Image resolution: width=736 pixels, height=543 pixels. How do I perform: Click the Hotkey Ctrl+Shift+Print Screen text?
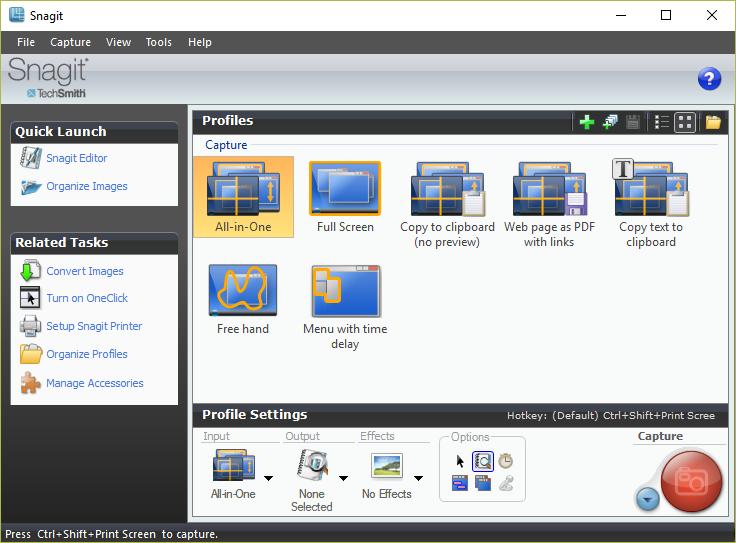[x=611, y=415]
